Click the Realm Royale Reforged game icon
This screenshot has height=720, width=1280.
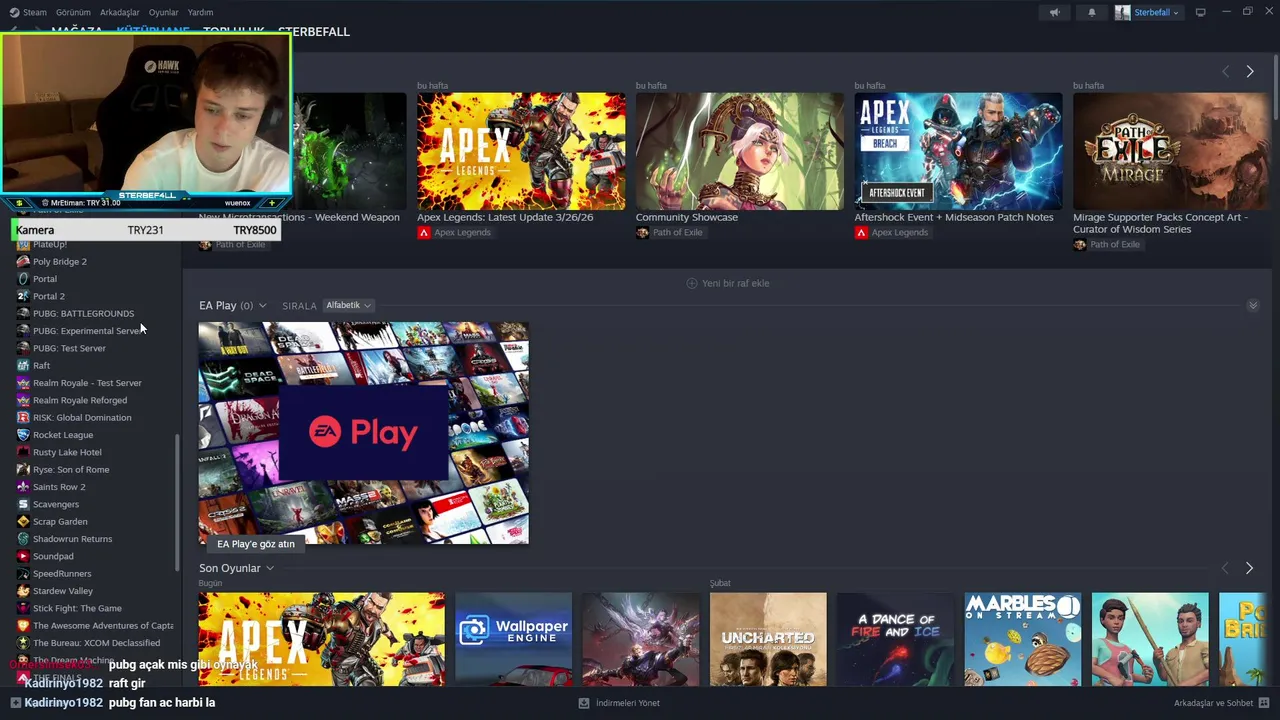(23, 400)
